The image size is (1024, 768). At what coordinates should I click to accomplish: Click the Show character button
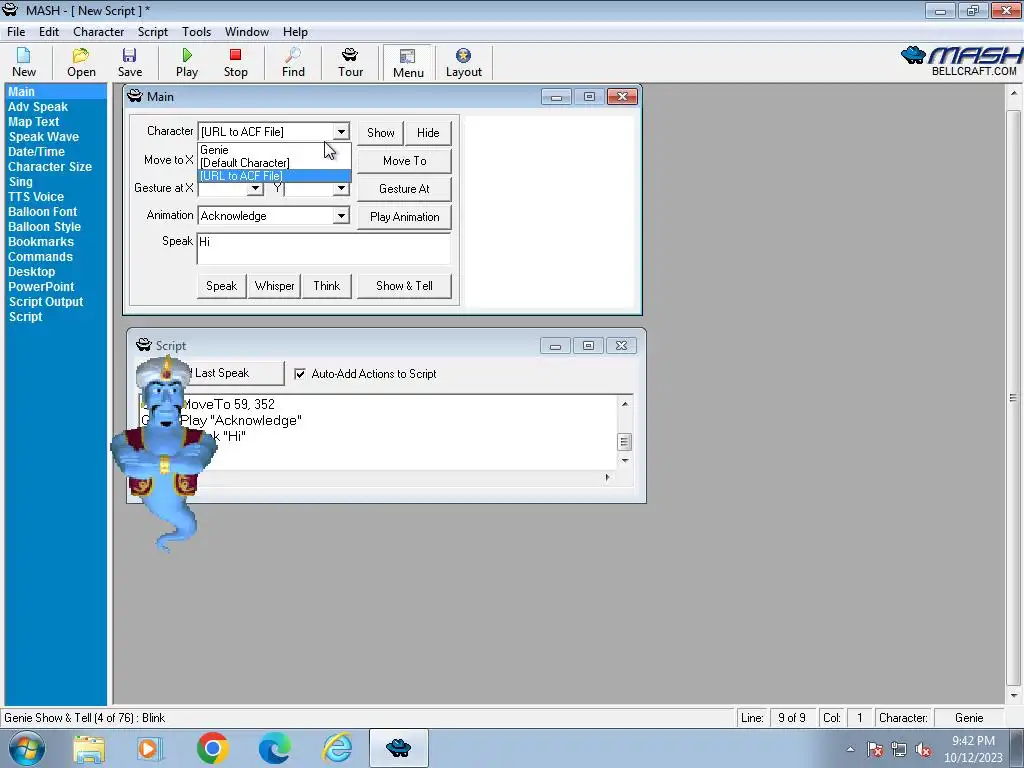click(381, 133)
